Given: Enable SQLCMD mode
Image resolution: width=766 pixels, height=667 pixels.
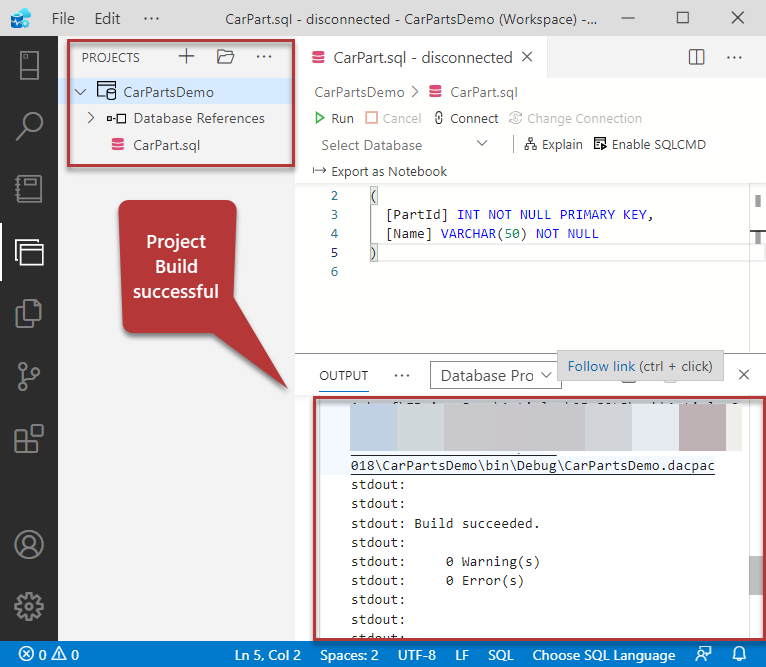Looking at the screenshot, I should pyautogui.click(x=650, y=145).
